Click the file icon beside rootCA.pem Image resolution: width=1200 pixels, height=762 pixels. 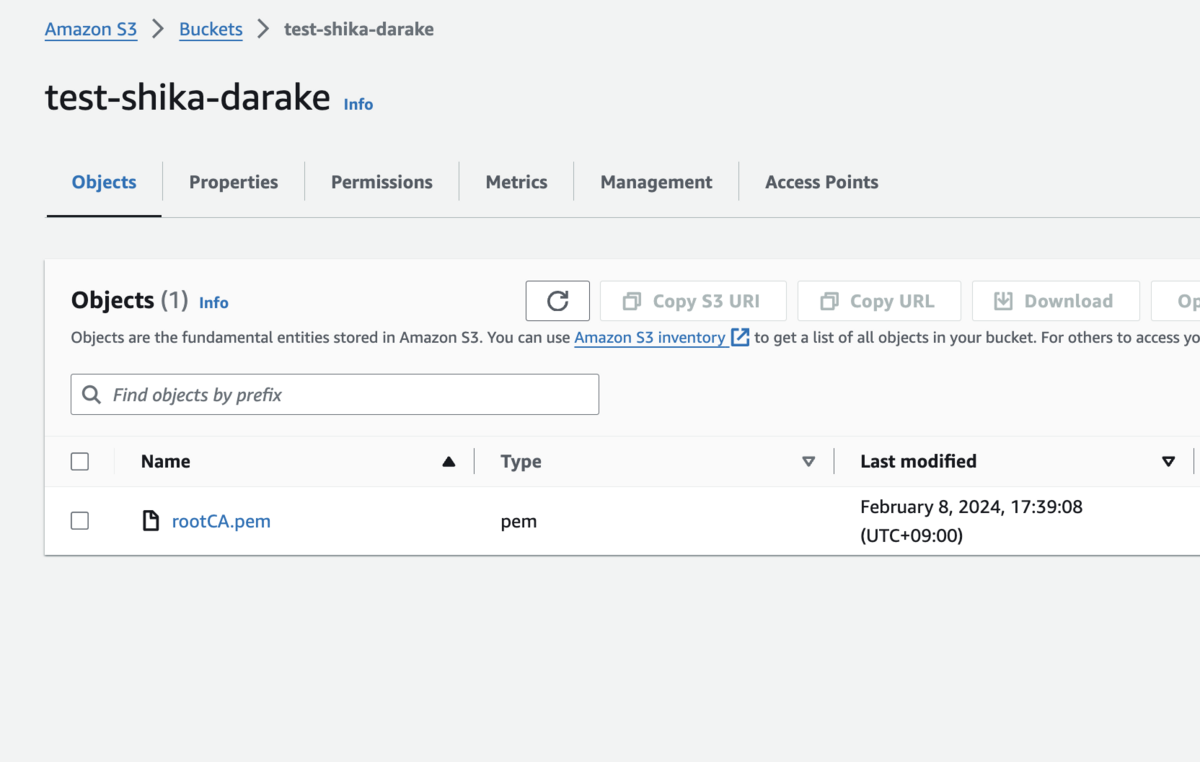tap(151, 521)
